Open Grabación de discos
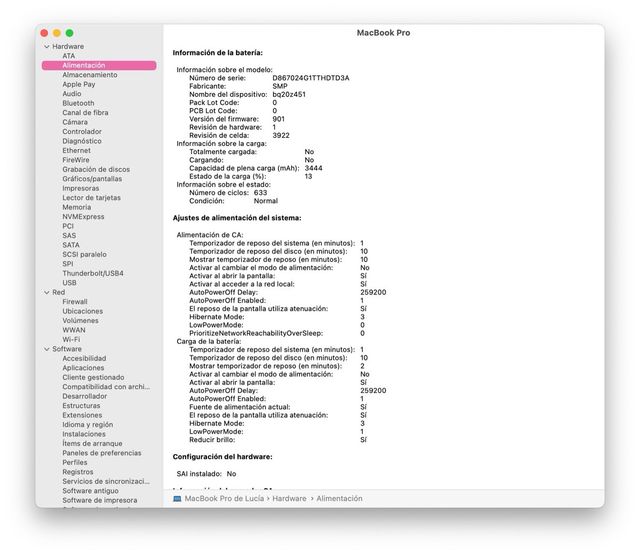Screen dimensions: 640x555 (x=96, y=169)
